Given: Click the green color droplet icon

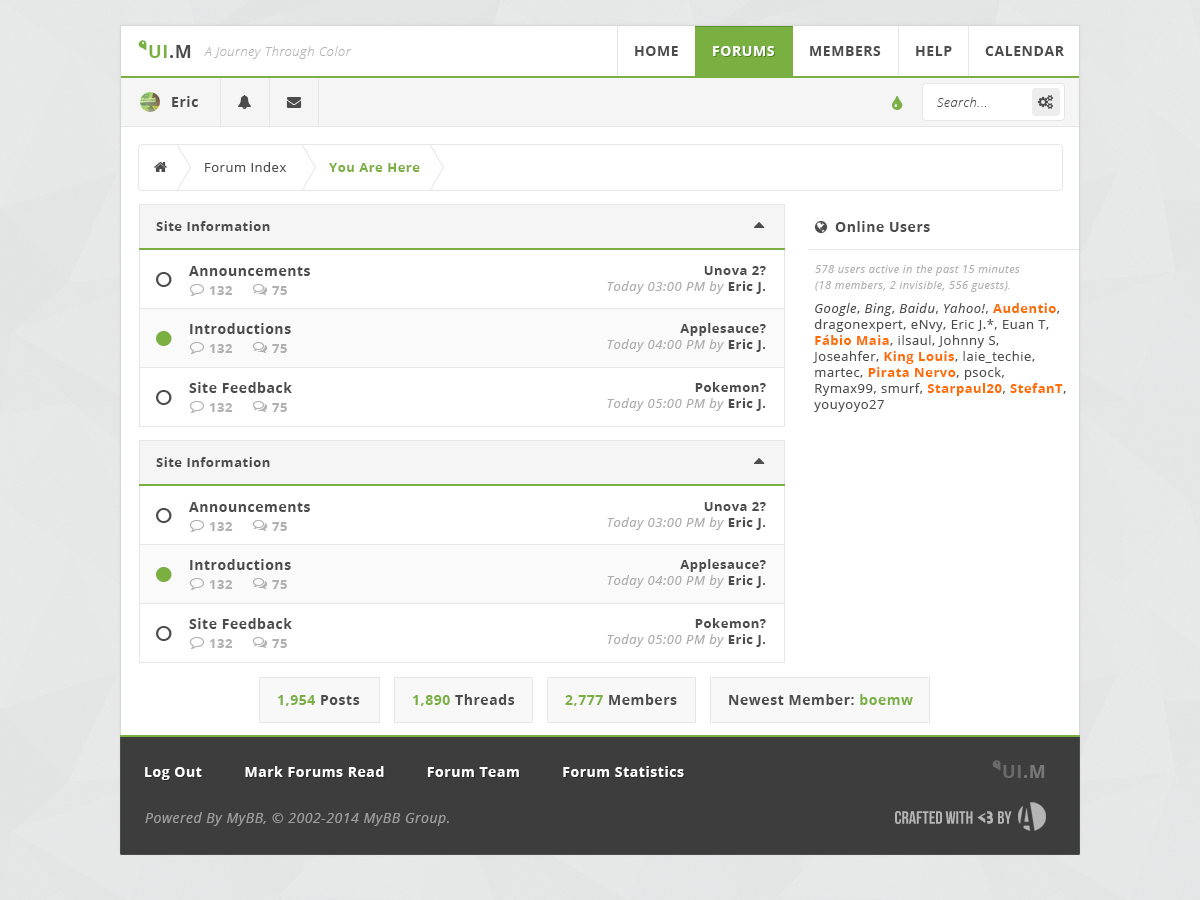Looking at the screenshot, I should tap(897, 102).
